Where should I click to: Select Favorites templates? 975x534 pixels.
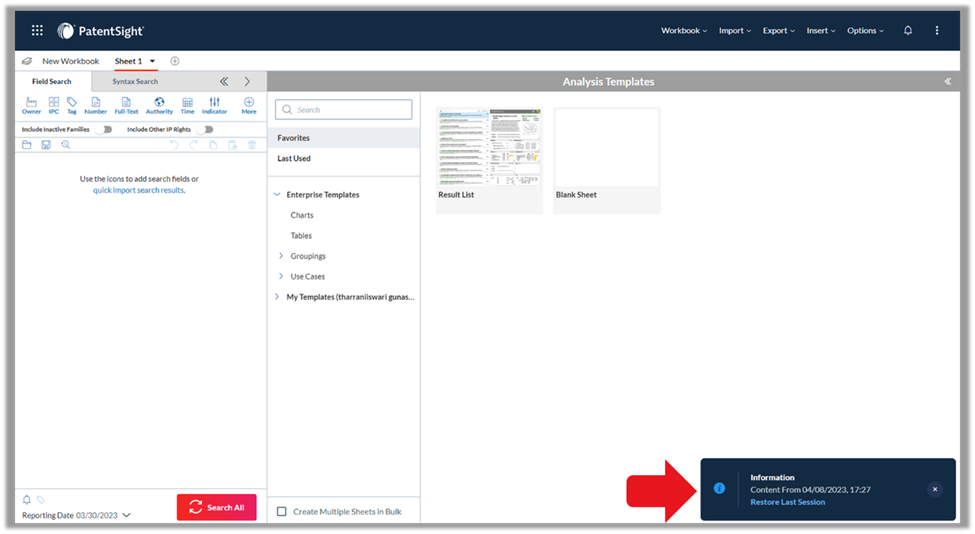tap(344, 138)
